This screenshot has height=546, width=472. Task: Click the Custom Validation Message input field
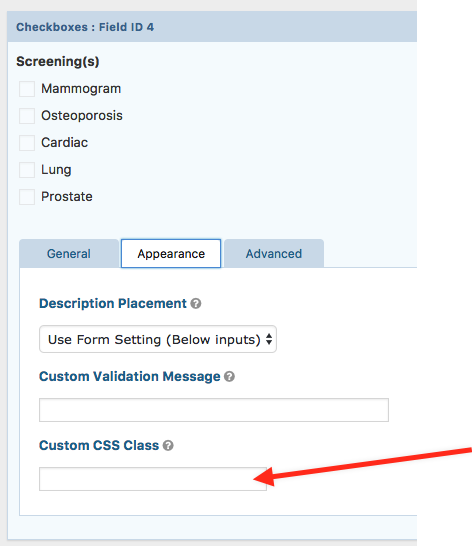click(214, 410)
